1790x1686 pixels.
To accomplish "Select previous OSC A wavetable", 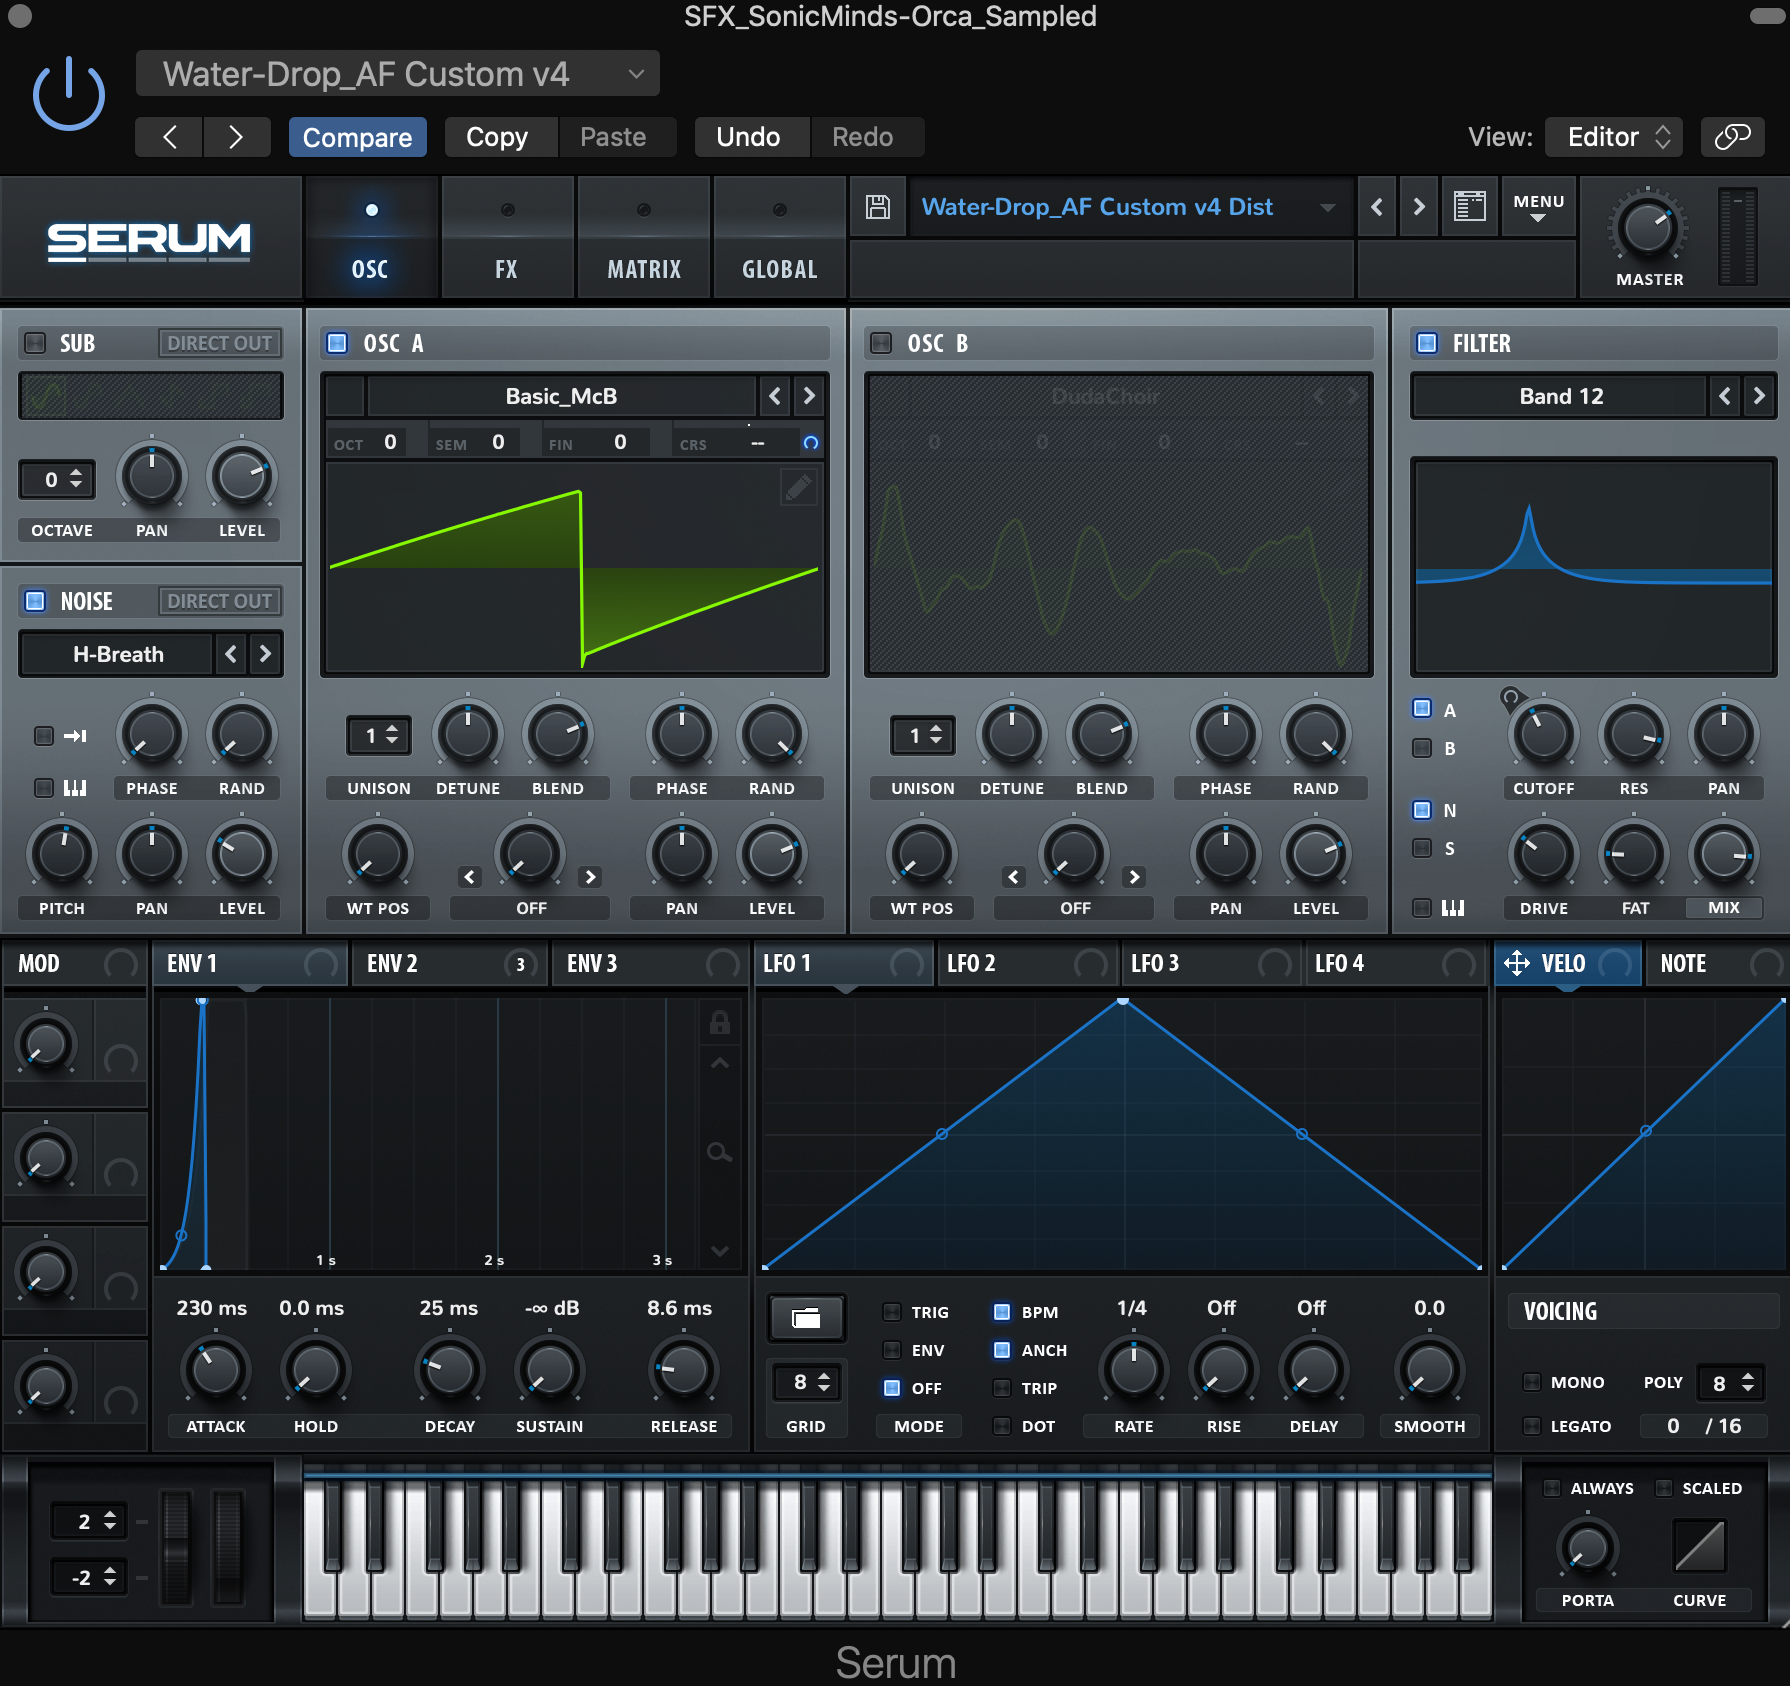I will tap(775, 396).
